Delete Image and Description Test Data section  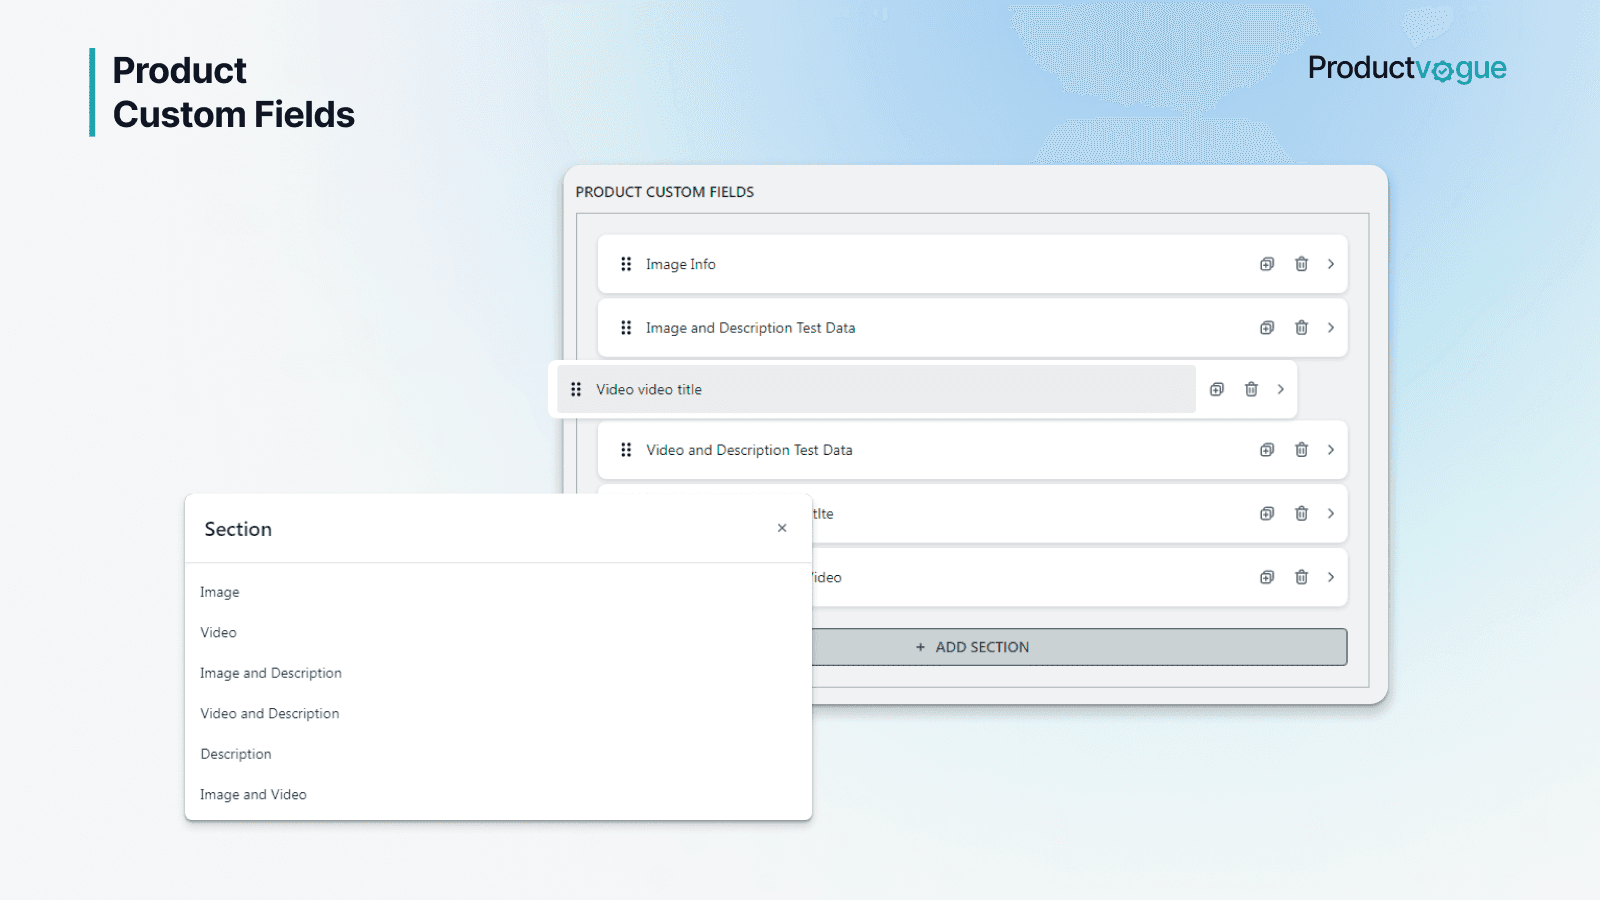(x=1301, y=328)
